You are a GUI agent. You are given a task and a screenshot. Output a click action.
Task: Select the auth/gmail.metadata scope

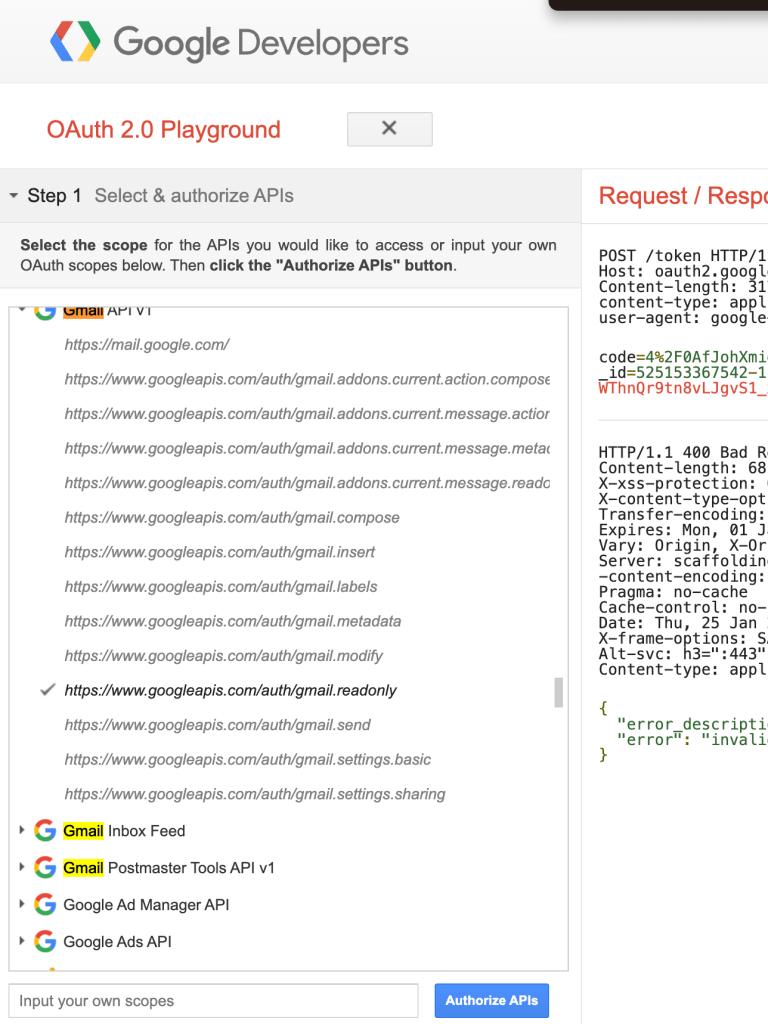tap(232, 622)
